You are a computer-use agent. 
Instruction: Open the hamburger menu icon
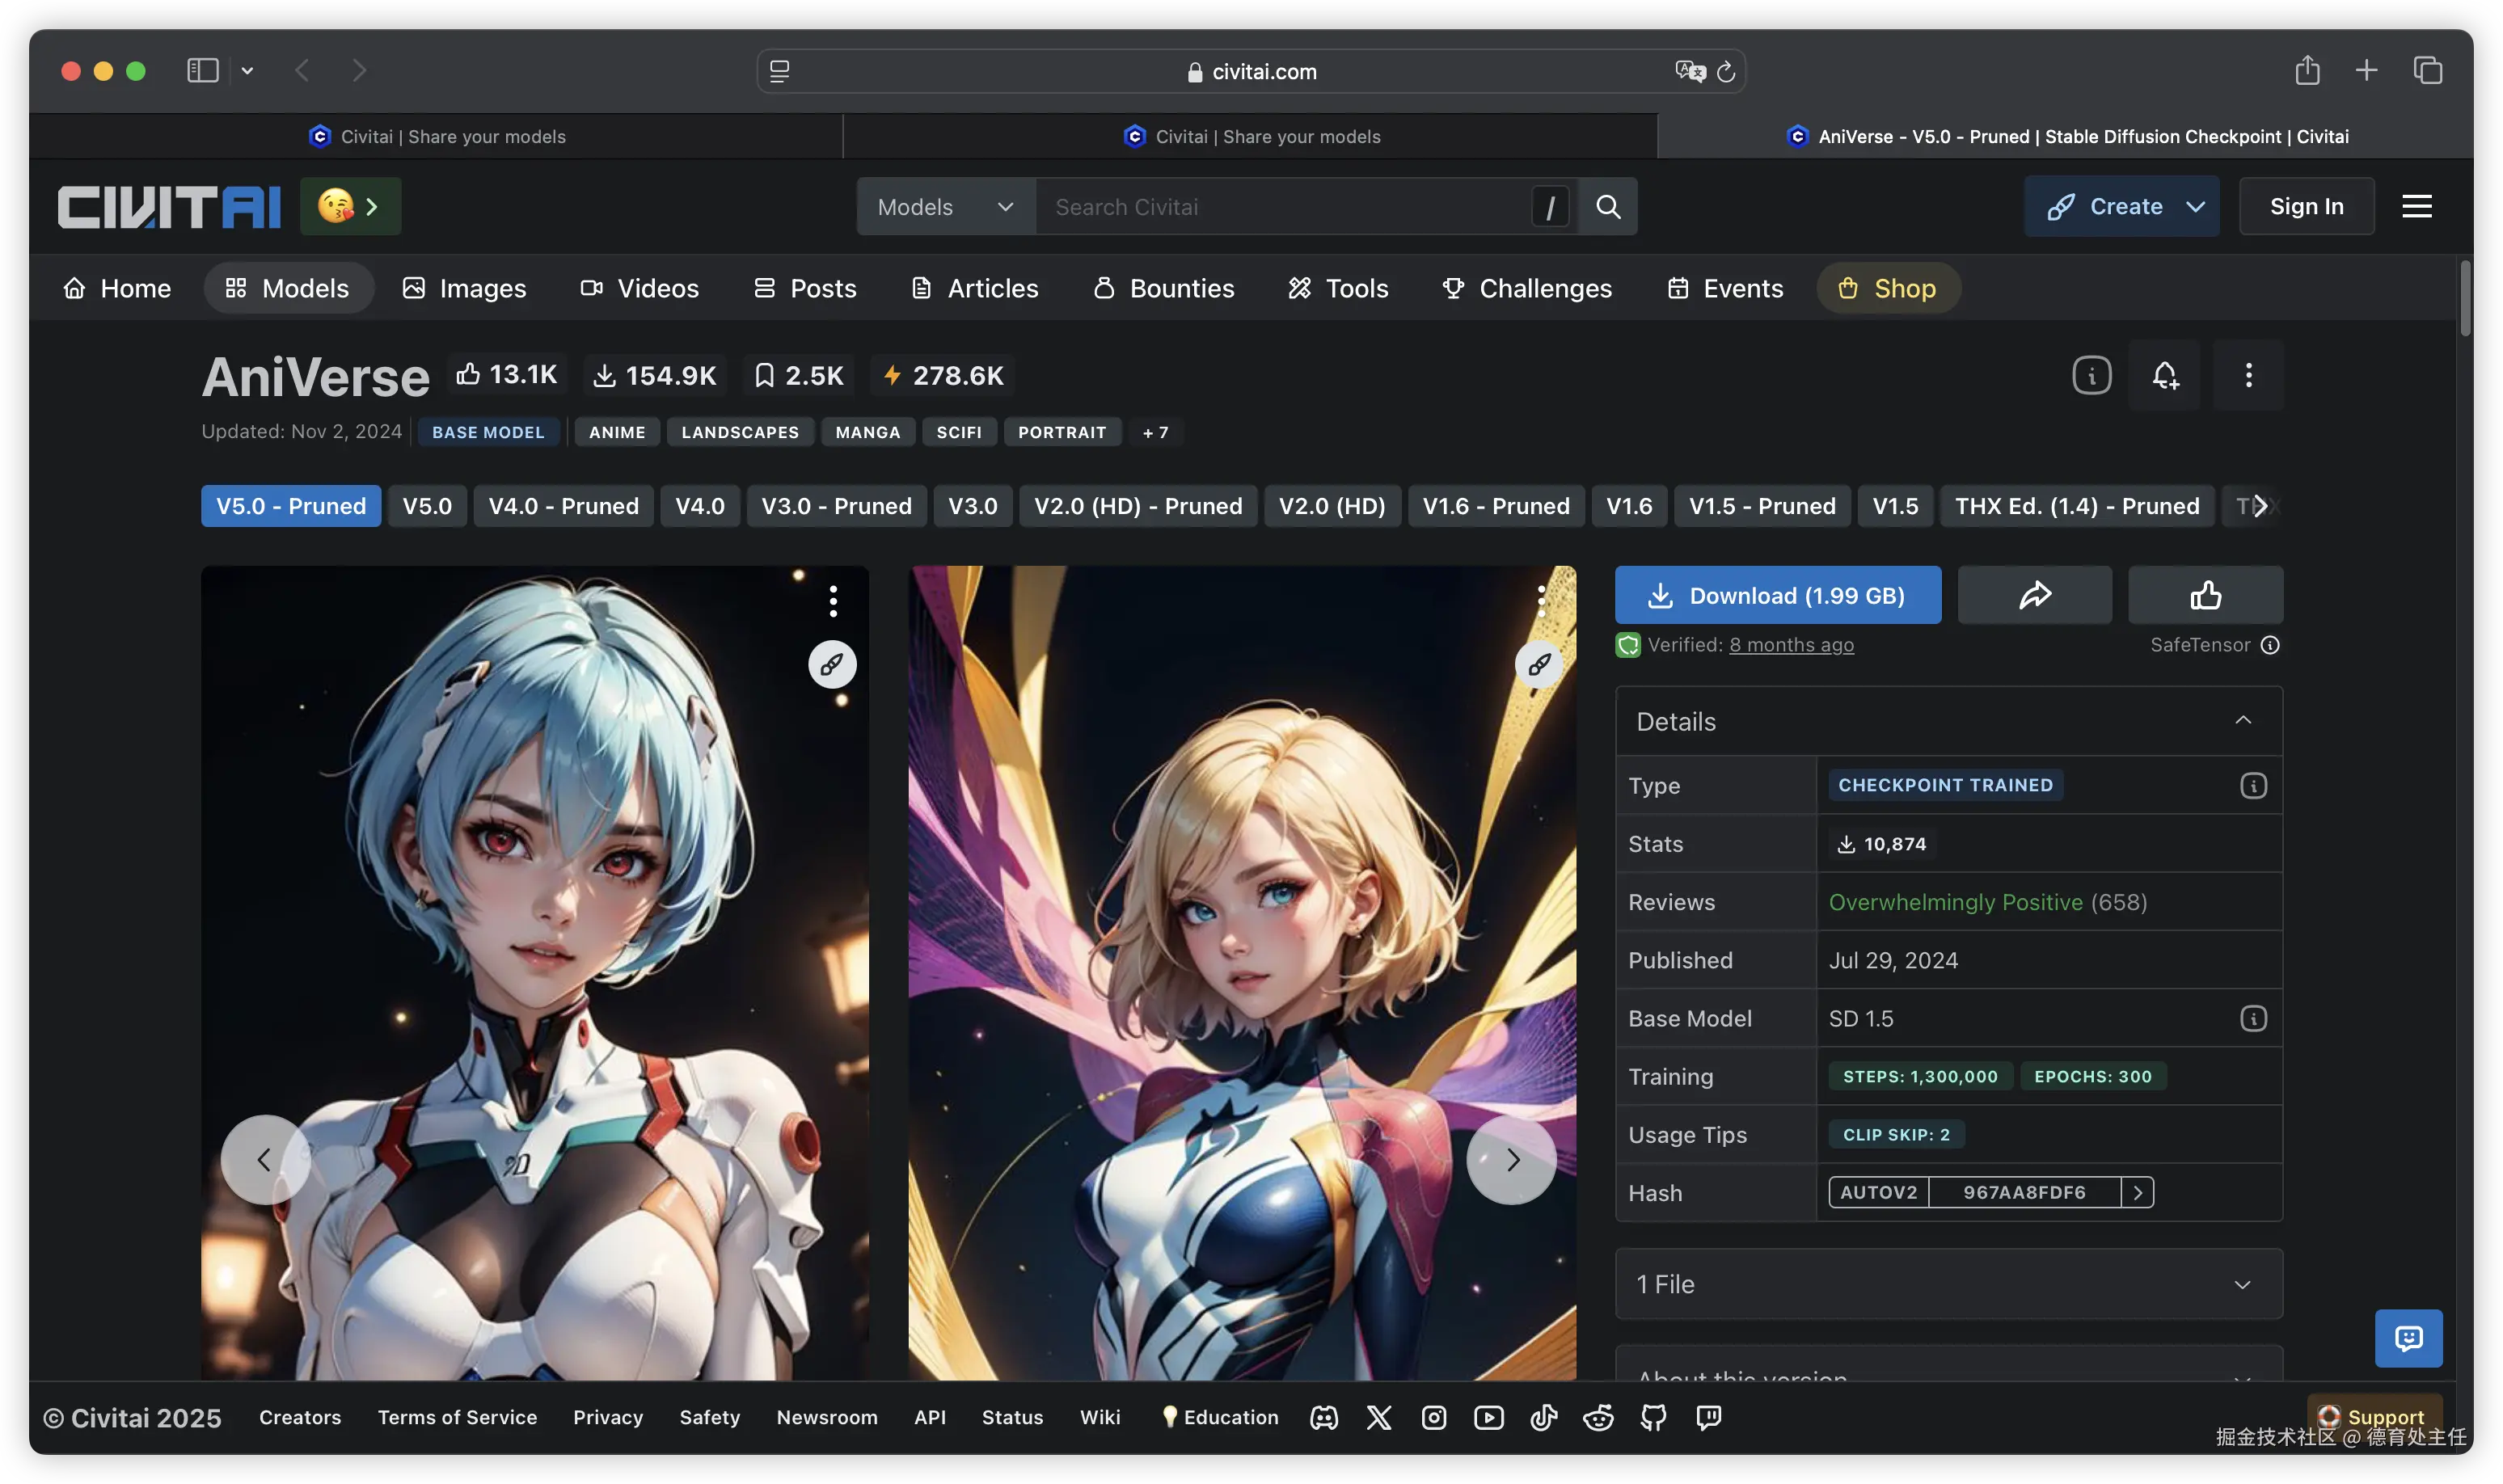tap(2416, 206)
